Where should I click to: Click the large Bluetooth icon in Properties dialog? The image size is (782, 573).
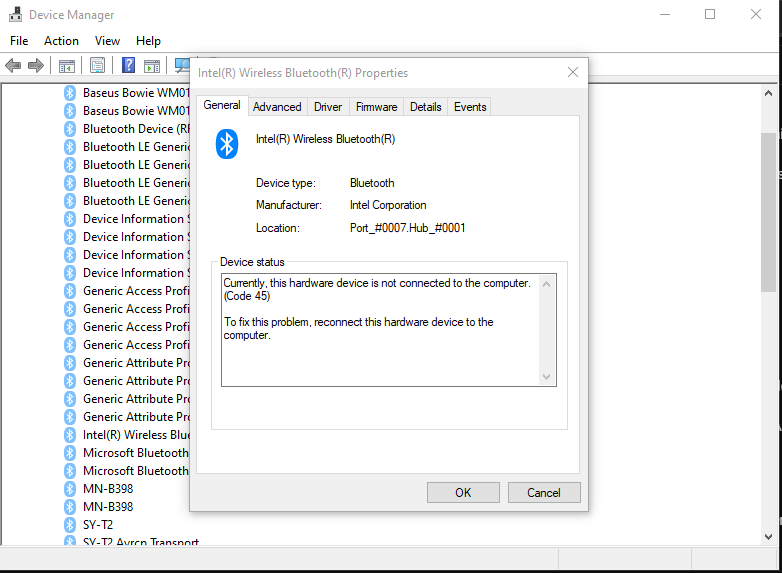[x=227, y=144]
